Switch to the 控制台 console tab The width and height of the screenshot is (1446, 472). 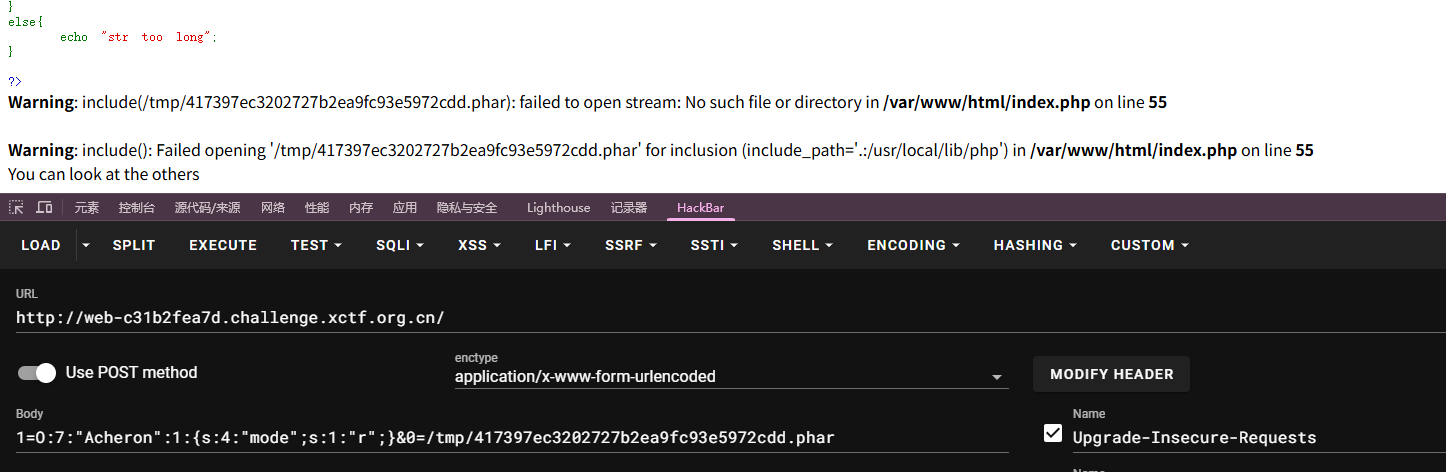coord(137,208)
